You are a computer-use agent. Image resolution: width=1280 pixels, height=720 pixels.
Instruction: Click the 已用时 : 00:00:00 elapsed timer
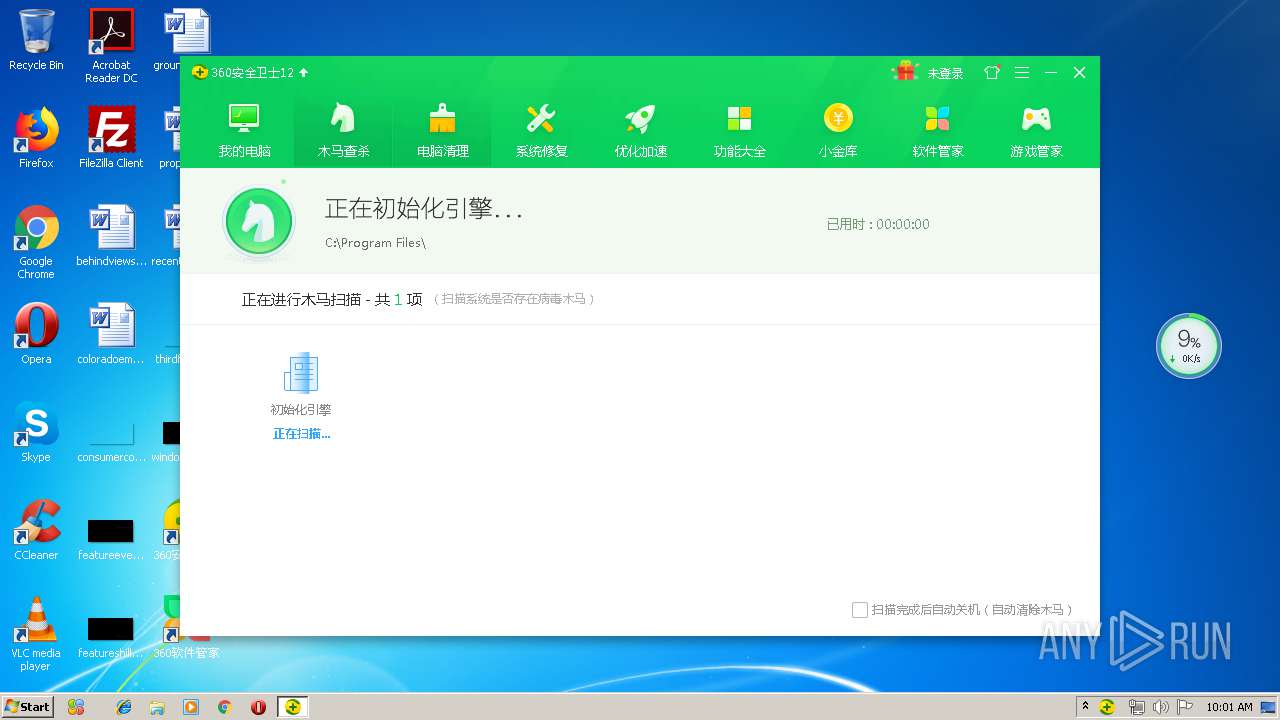(x=878, y=224)
